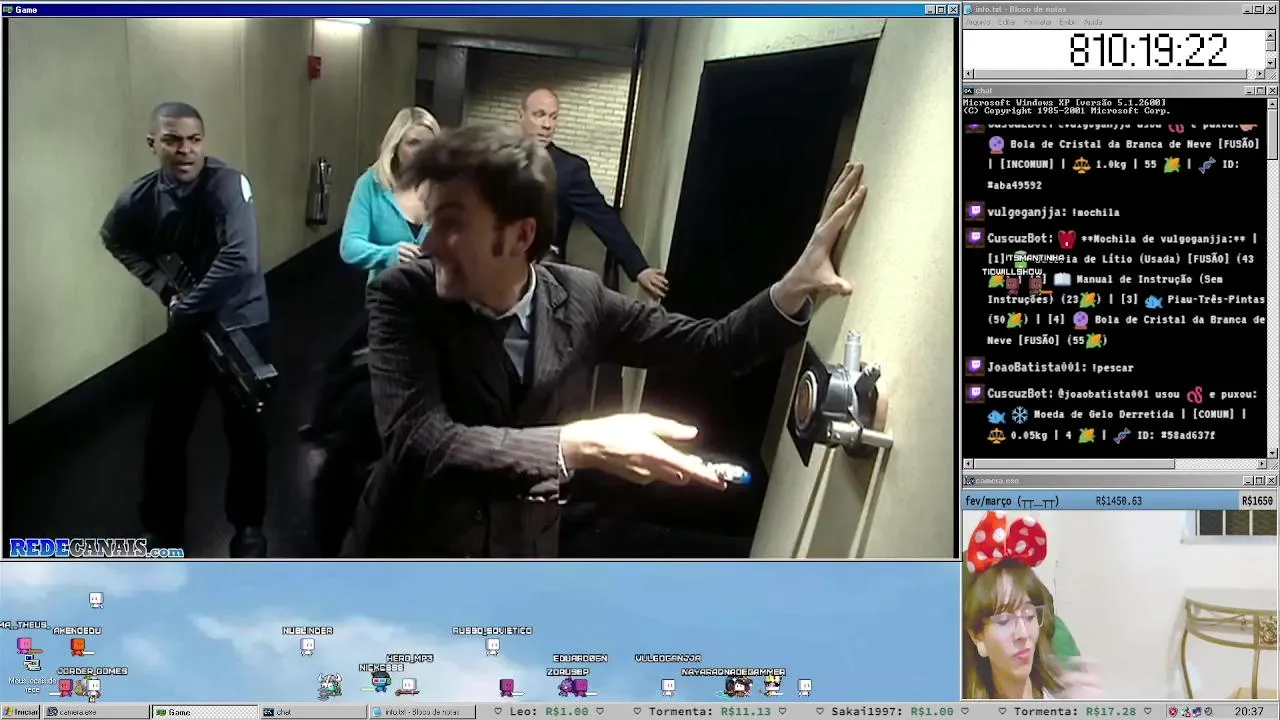
Task: Select the MA_THEUS pixel avatar
Action: (x=24, y=645)
